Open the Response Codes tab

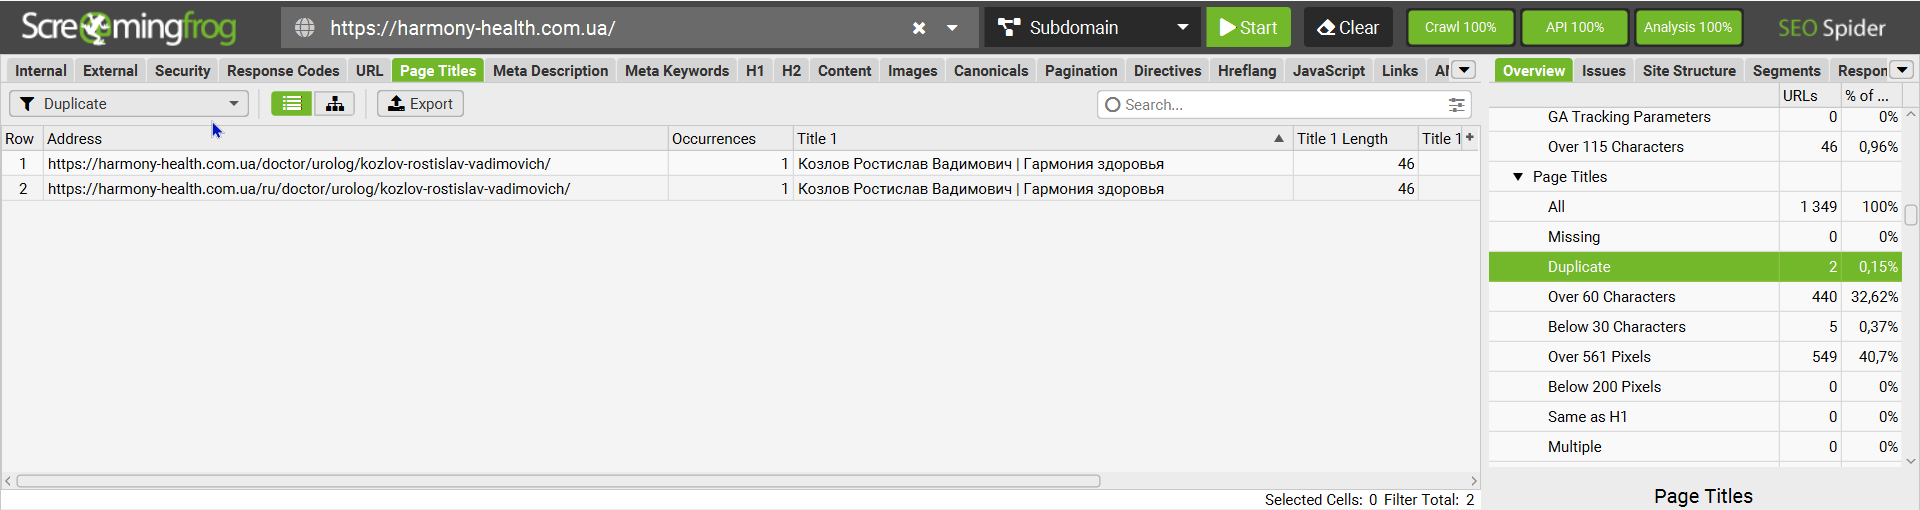point(283,71)
